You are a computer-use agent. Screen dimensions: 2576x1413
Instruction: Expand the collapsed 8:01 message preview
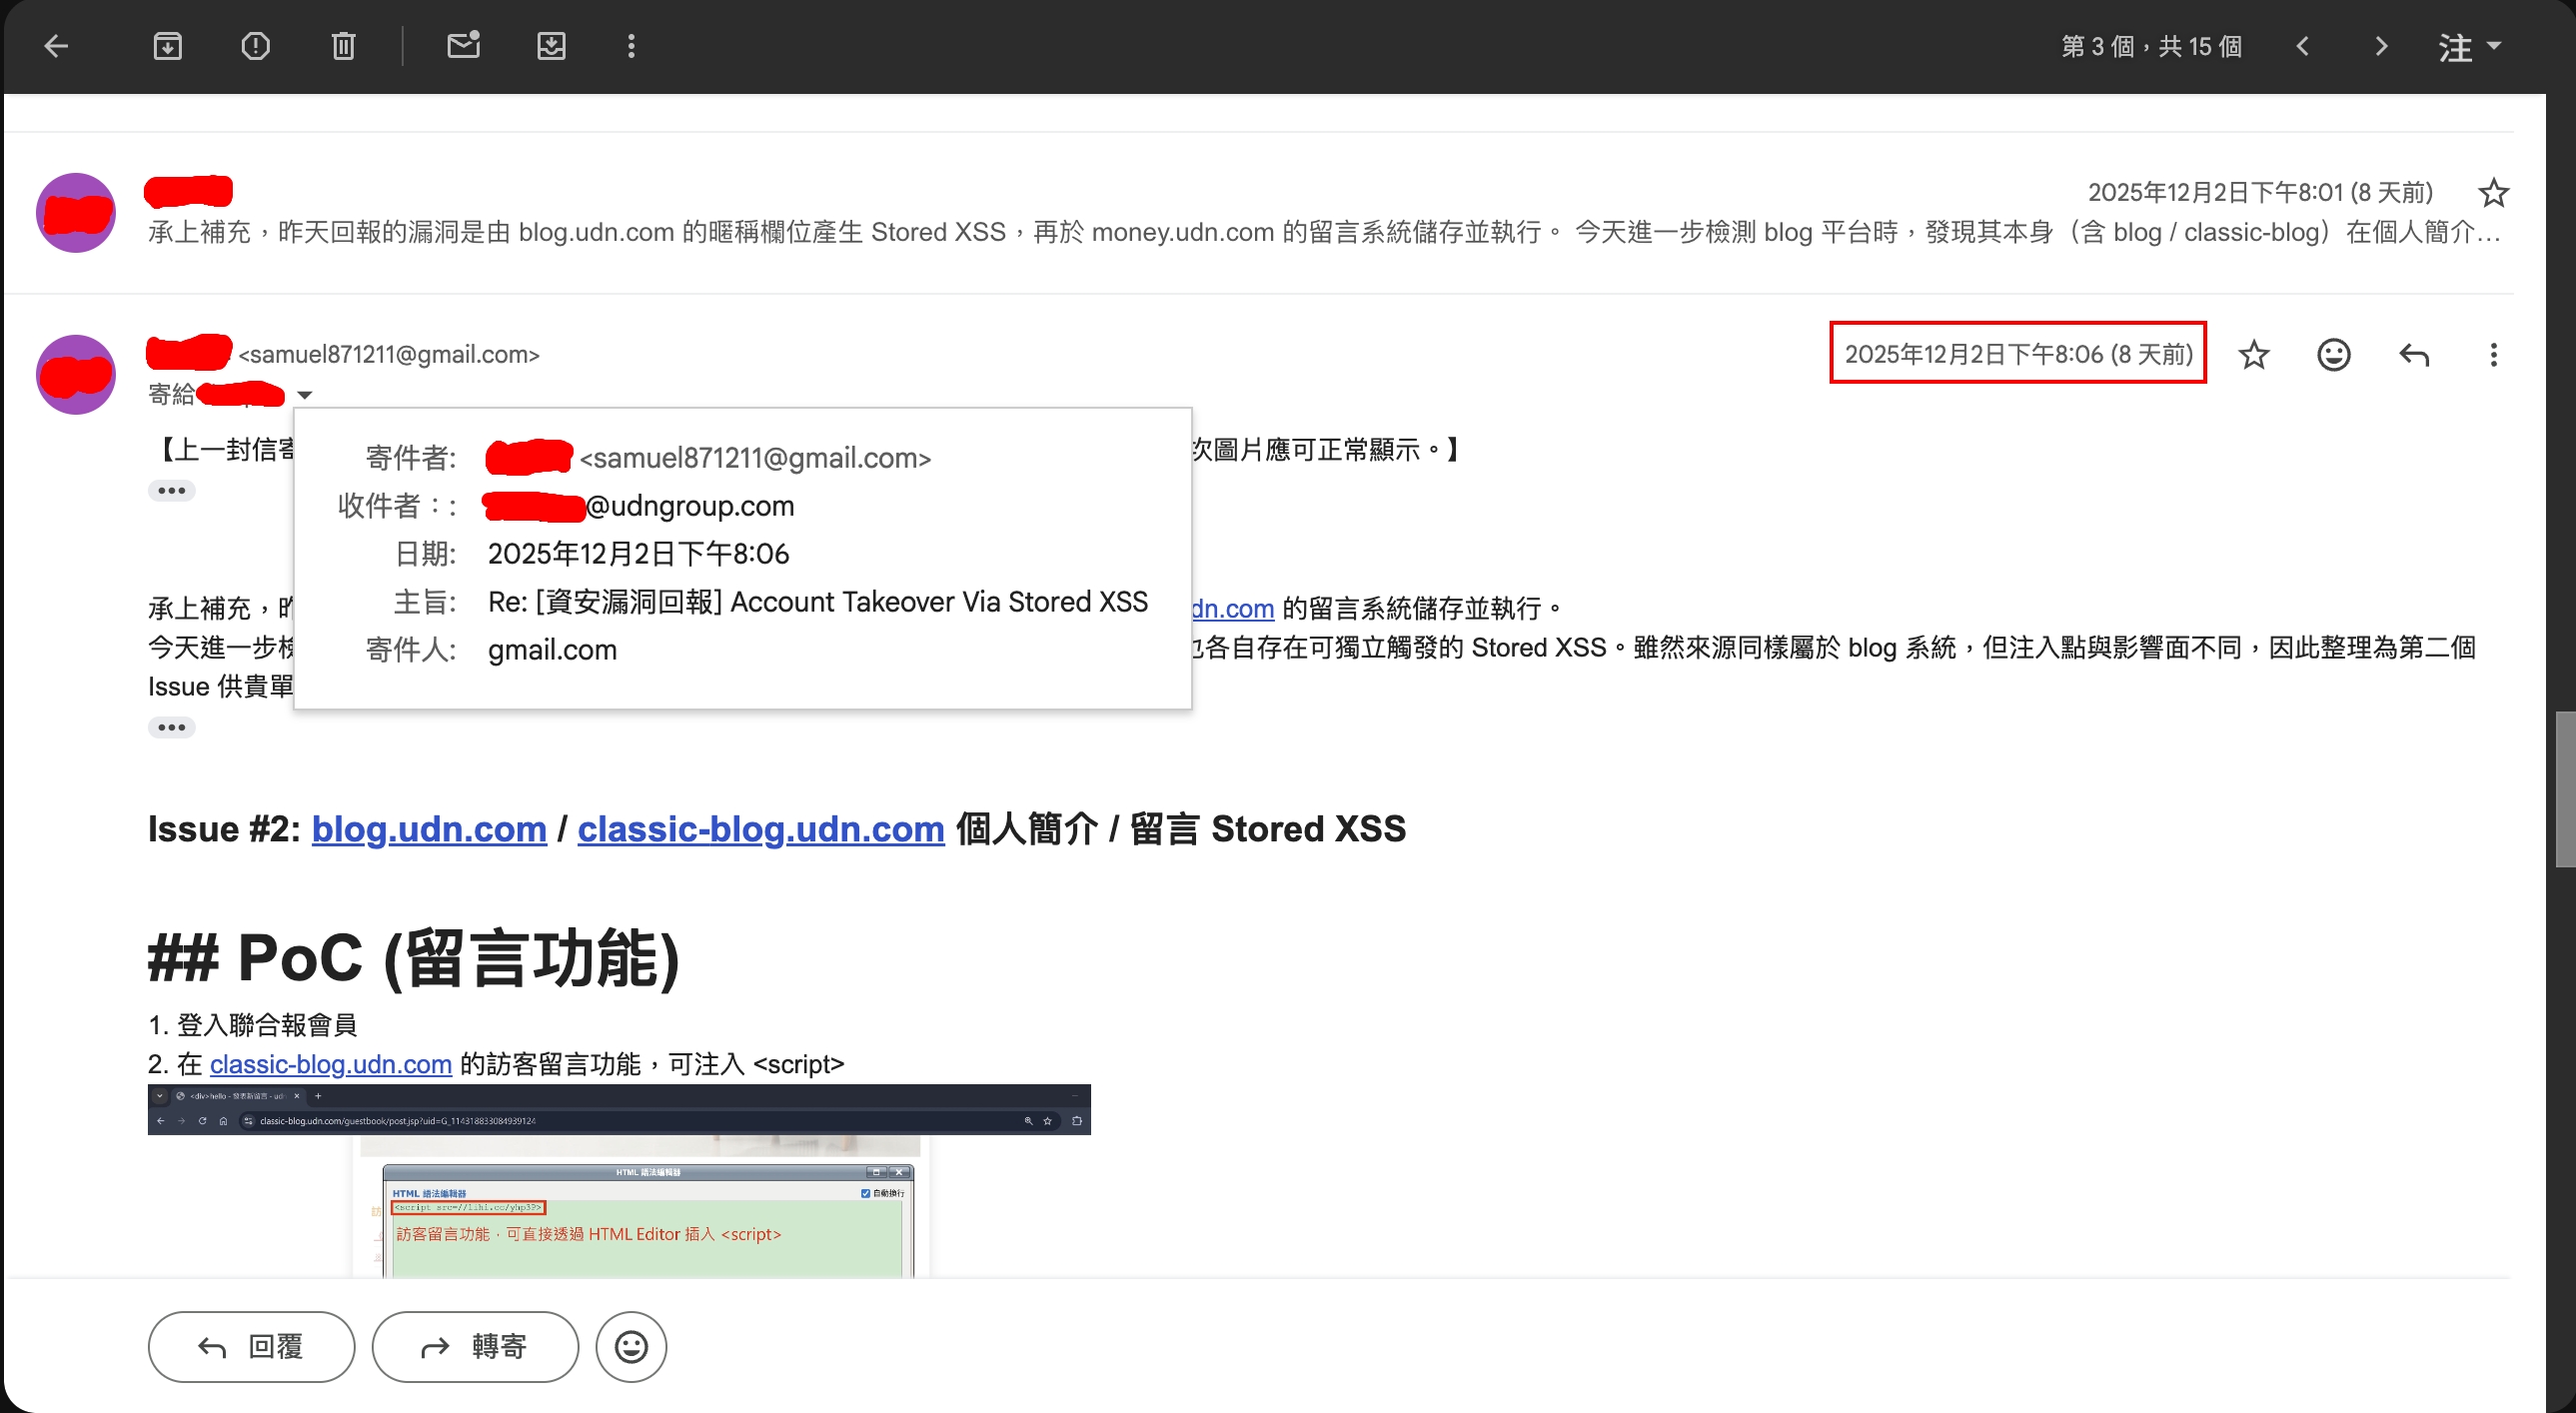pos(1325,232)
